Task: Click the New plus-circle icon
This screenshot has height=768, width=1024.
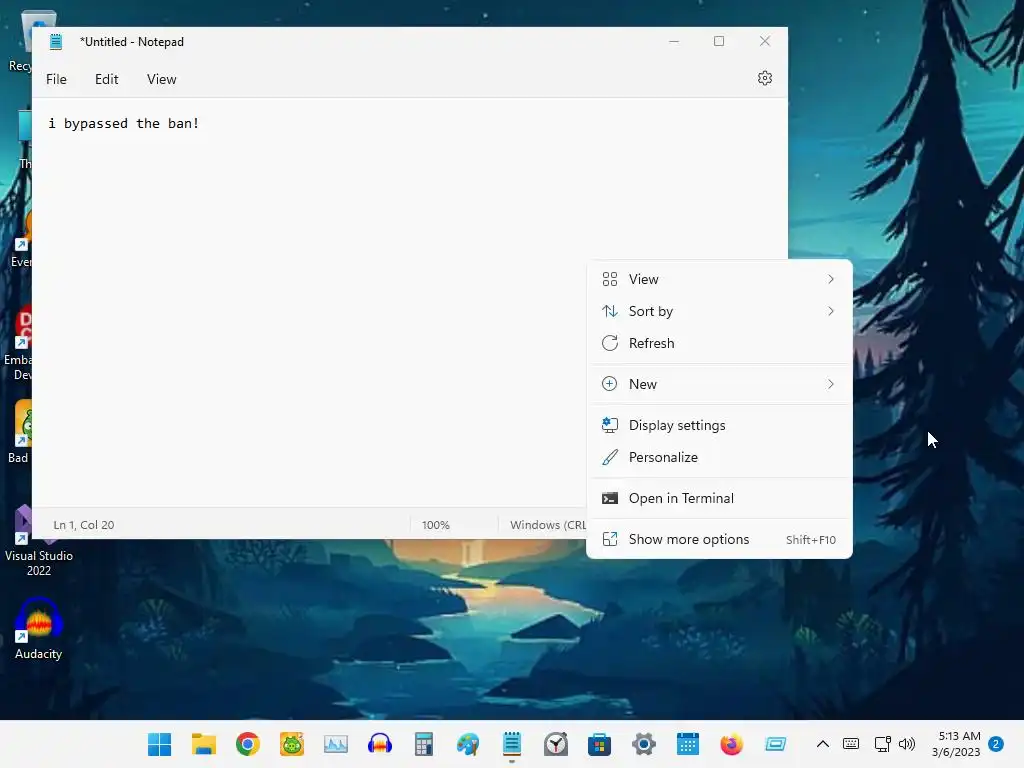Action: 609,384
